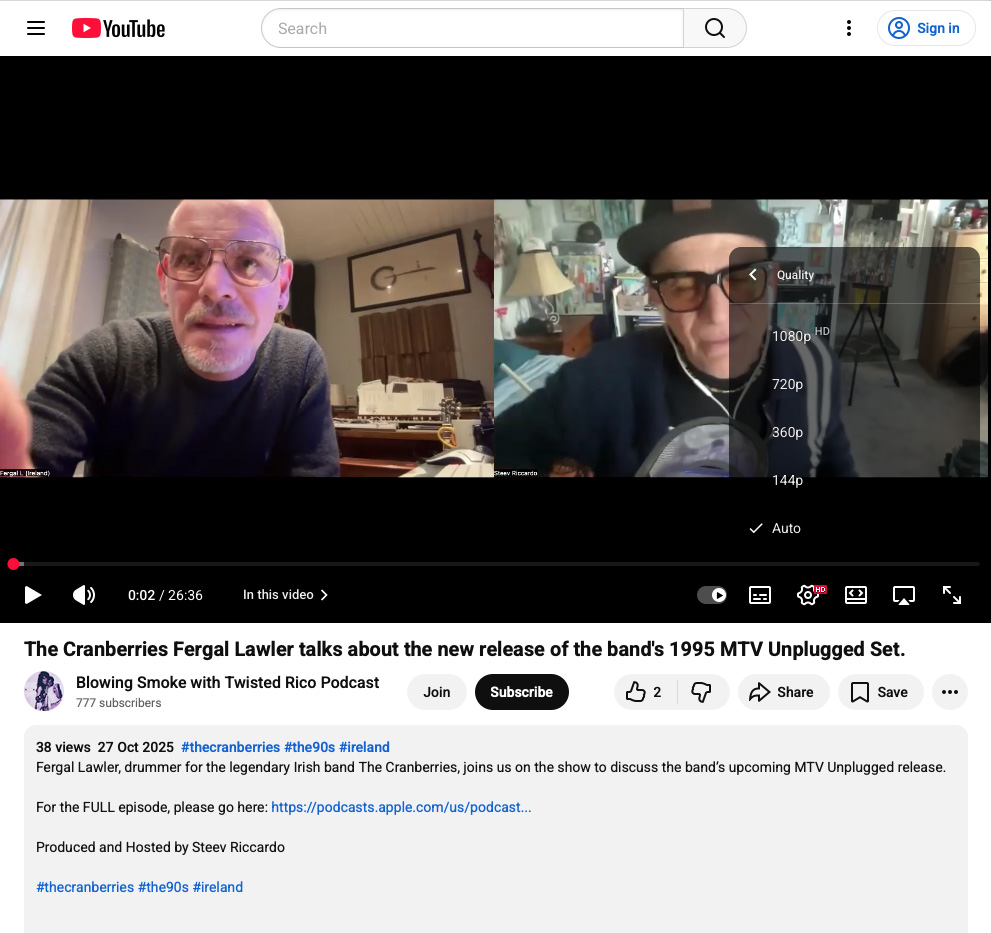Click the search magnifier button
This screenshot has height=933, width=991.
coord(714,28)
